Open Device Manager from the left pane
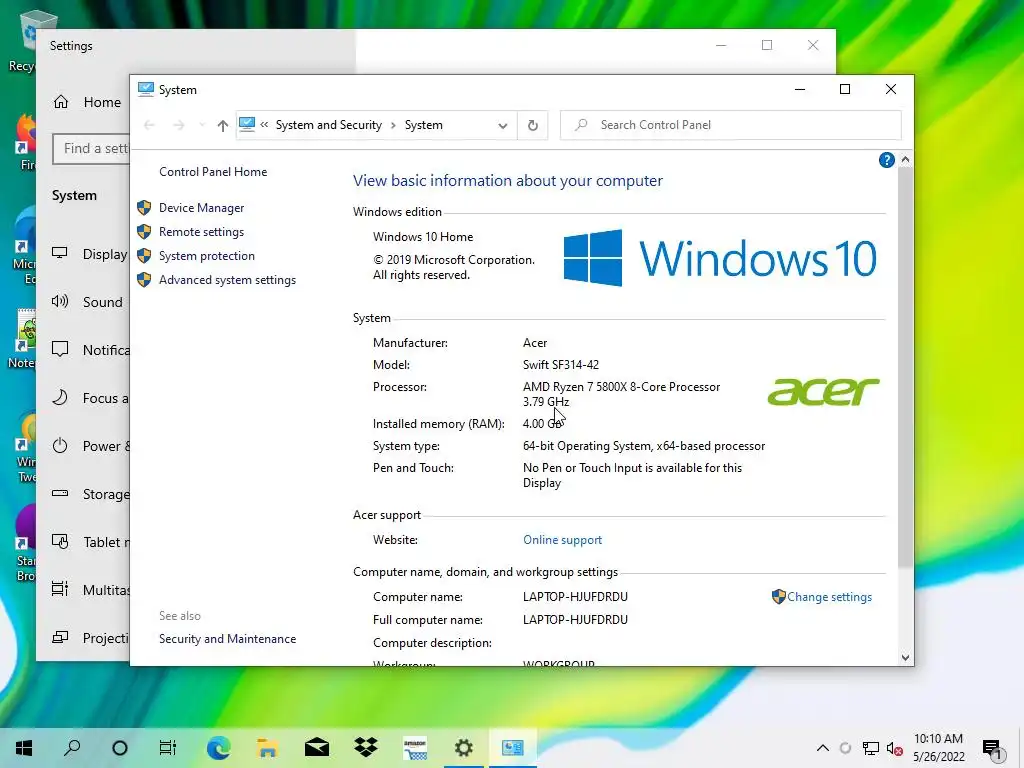 point(201,208)
